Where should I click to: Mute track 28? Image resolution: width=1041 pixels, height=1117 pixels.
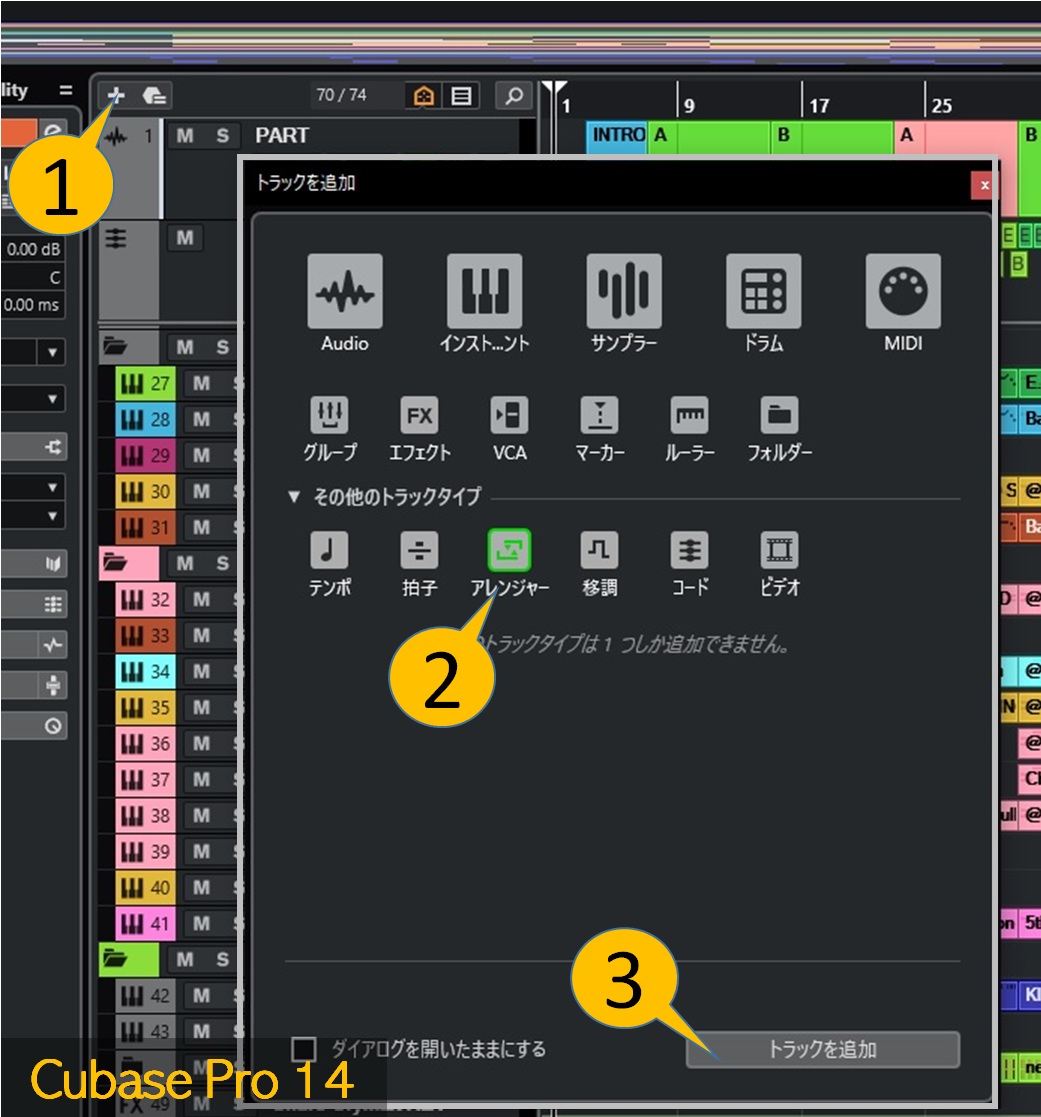(x=202, y=420)
